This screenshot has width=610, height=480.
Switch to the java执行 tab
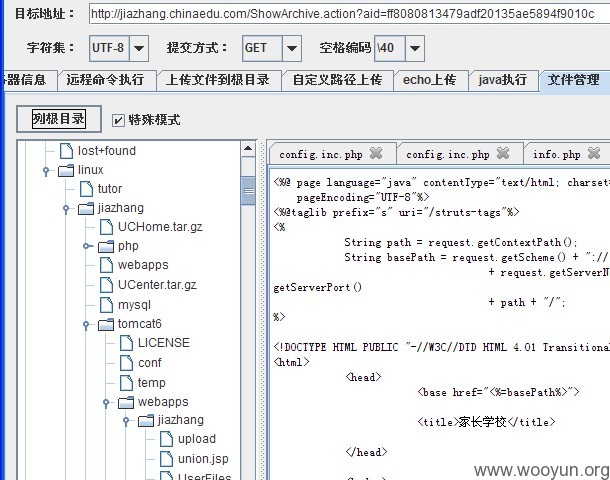coord(503,81)
